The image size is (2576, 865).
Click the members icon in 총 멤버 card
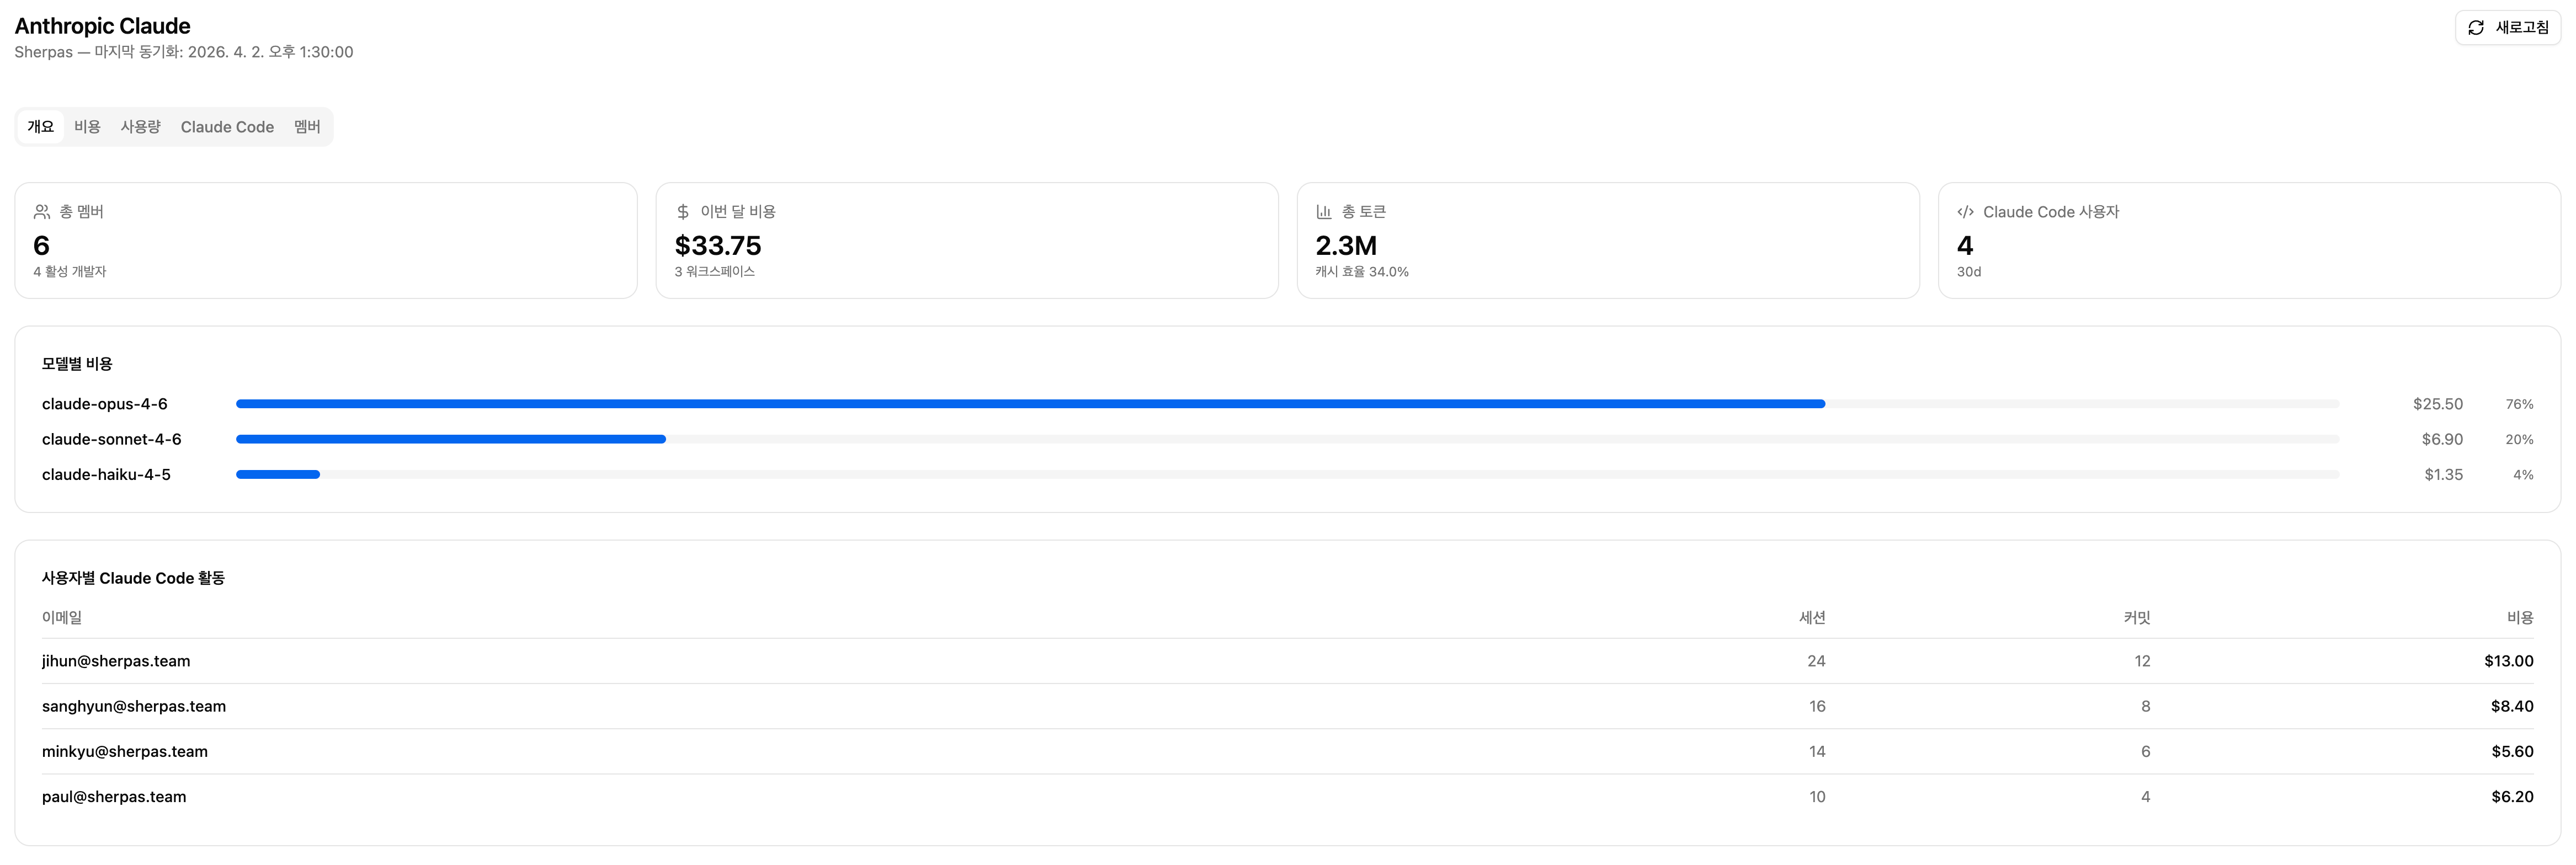coord(42,212)
